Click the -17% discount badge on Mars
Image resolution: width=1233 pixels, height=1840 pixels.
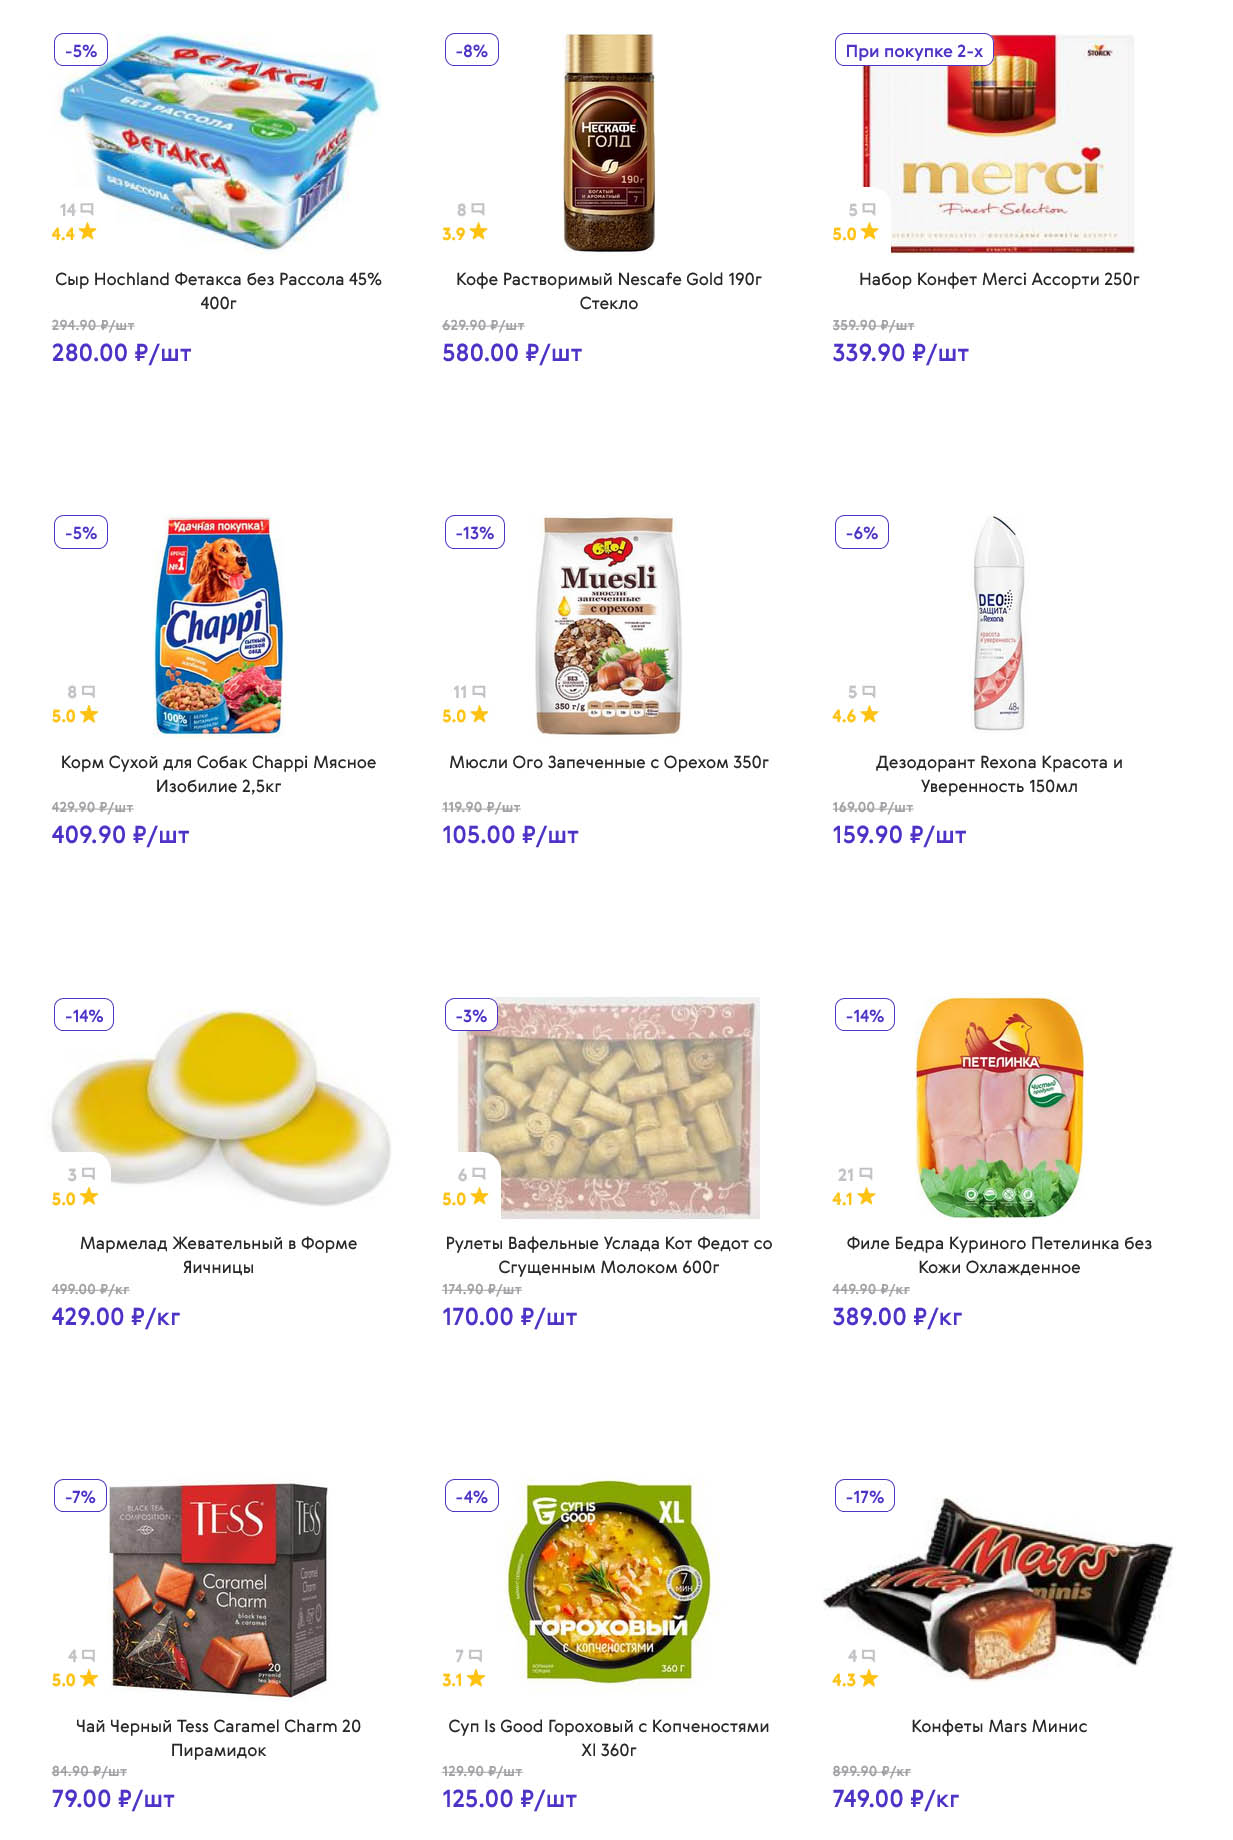[x=864, y=1496]
